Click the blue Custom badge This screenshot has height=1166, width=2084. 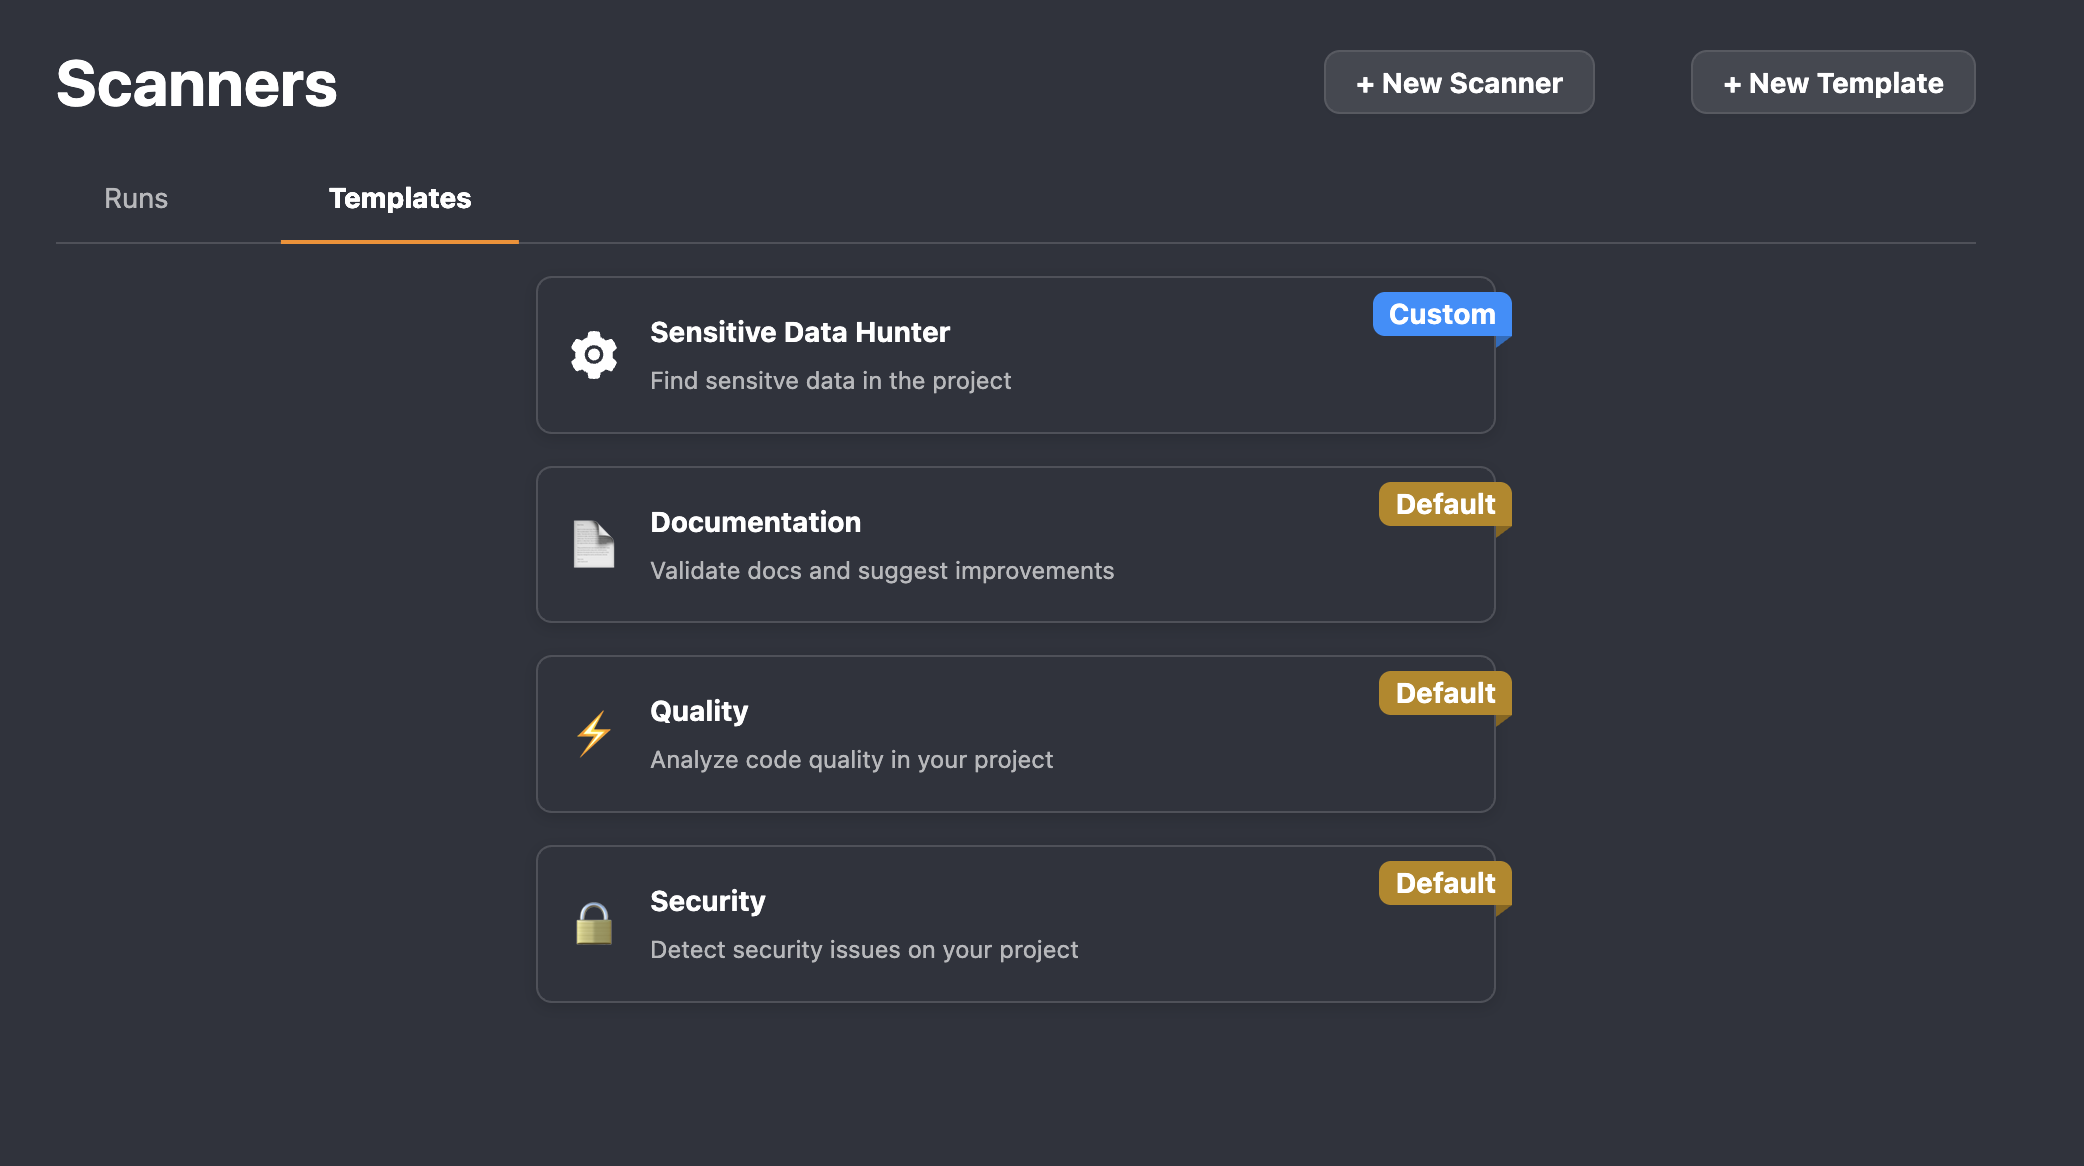point(1441,314)
